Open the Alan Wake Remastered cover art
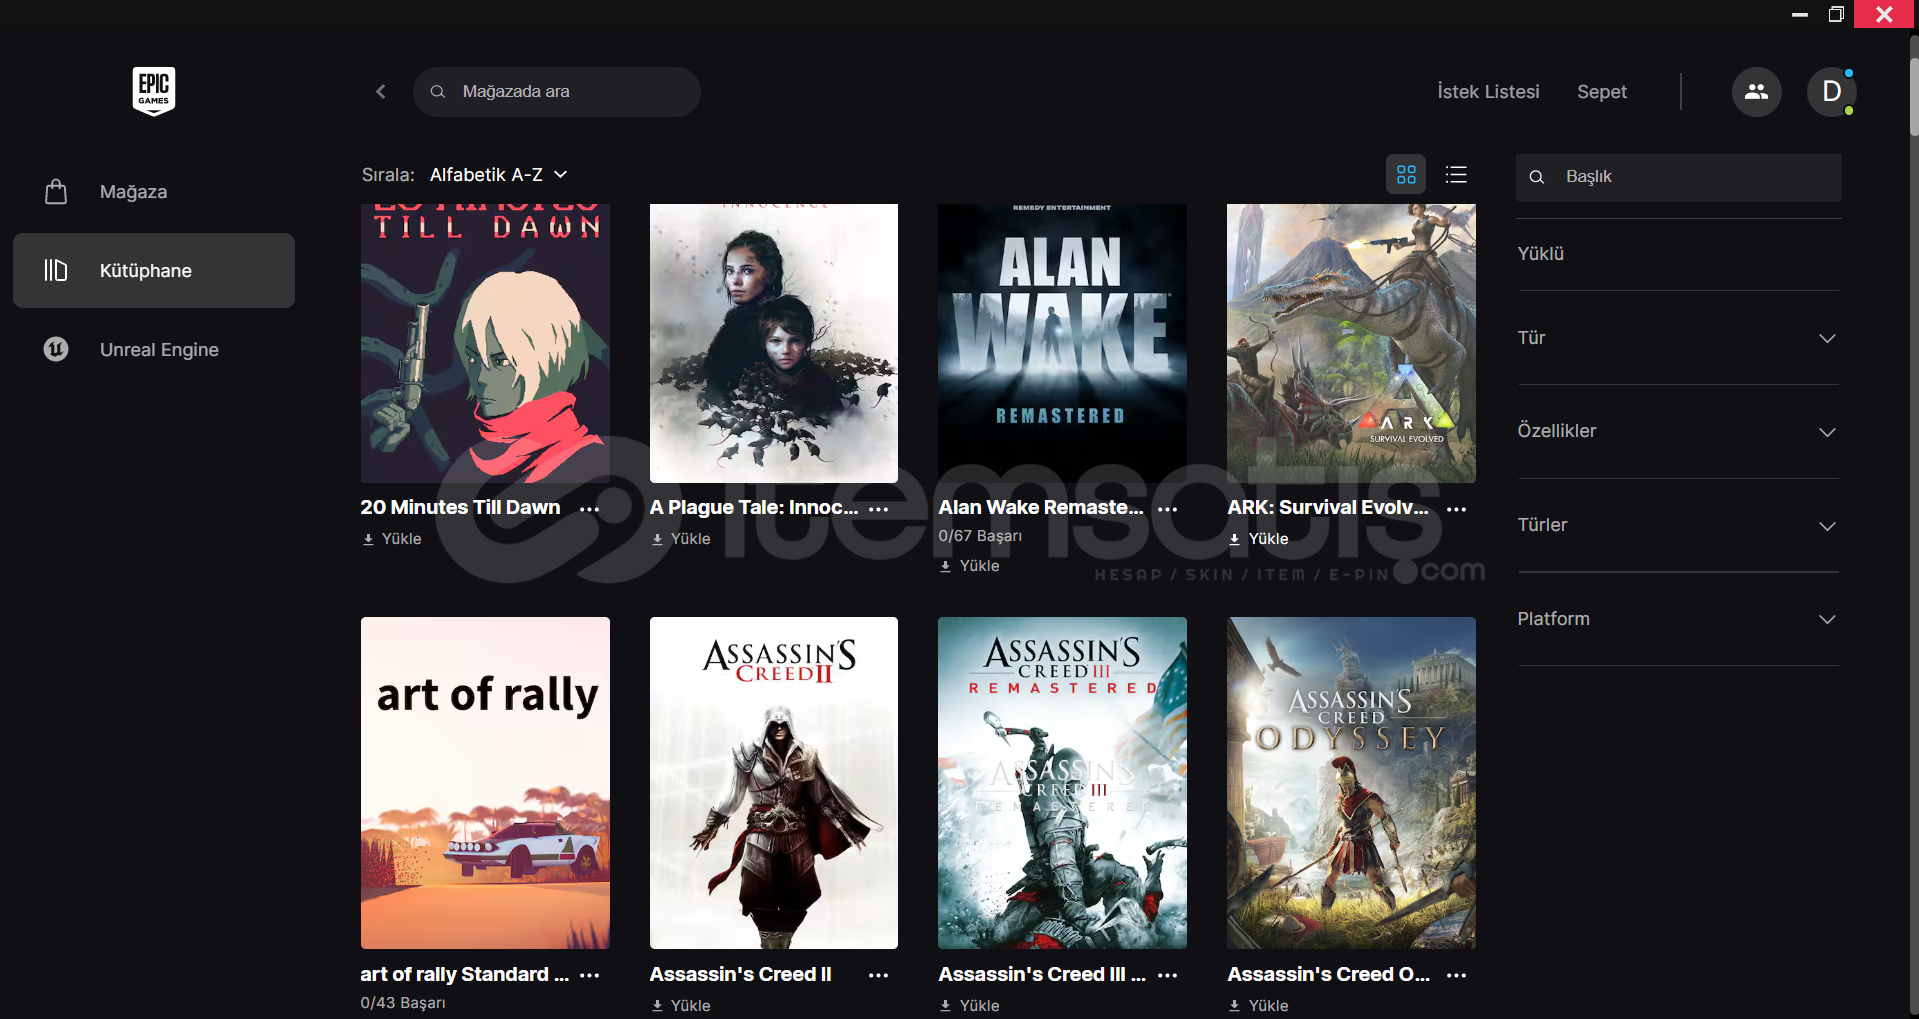The image size is (1919, 1019). [1062, 344]
